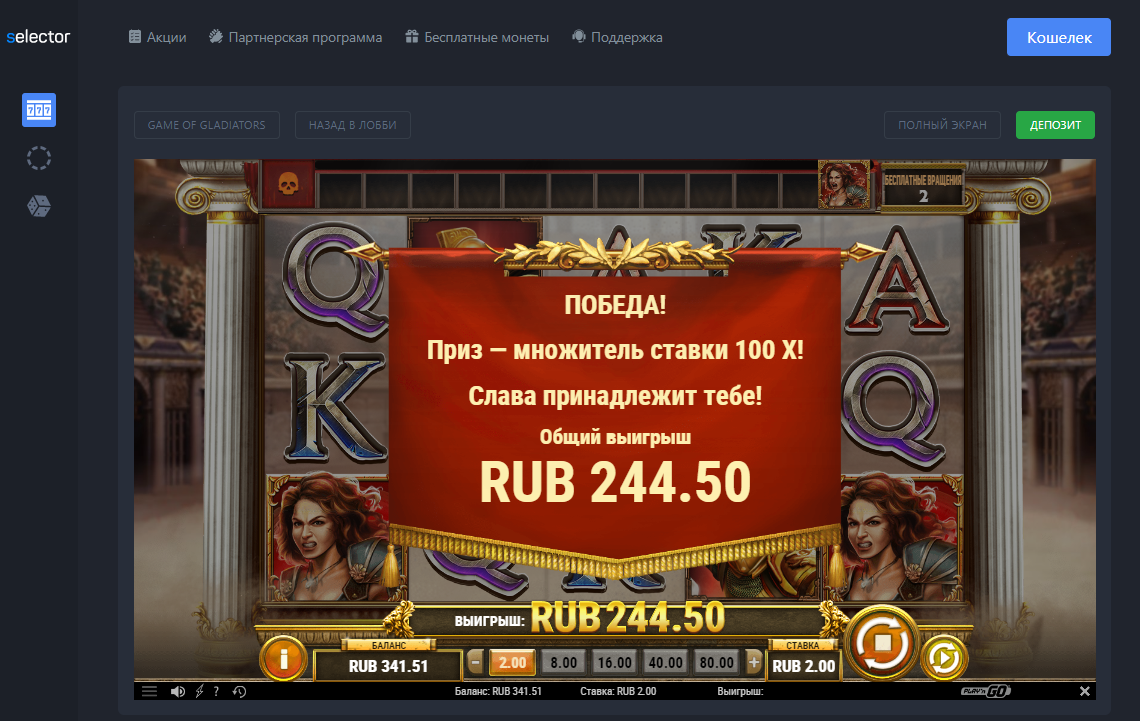This screenshot has height=721, width=1140.
Task: Toggle the fast play lightning icon
Action: 199,691
